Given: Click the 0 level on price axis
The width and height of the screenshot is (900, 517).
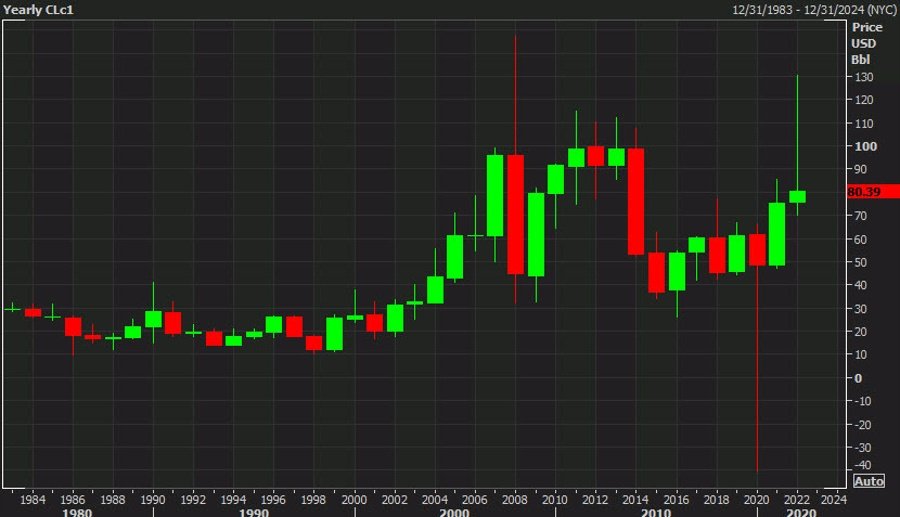Looking at the screenshot, I should tap(856, 378).
